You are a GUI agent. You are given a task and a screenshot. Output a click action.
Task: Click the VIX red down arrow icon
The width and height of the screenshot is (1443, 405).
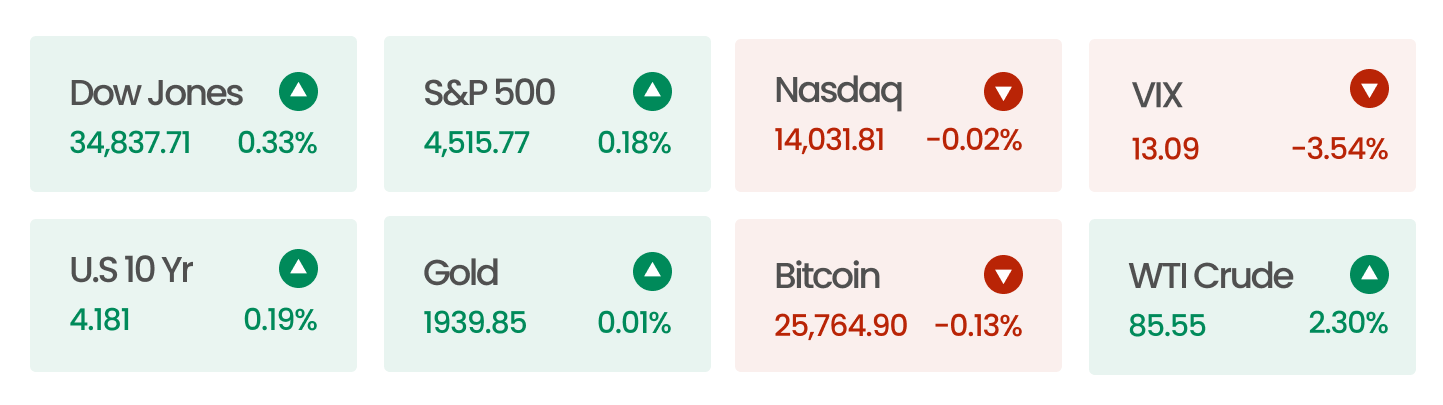(x=1369, y=89)
